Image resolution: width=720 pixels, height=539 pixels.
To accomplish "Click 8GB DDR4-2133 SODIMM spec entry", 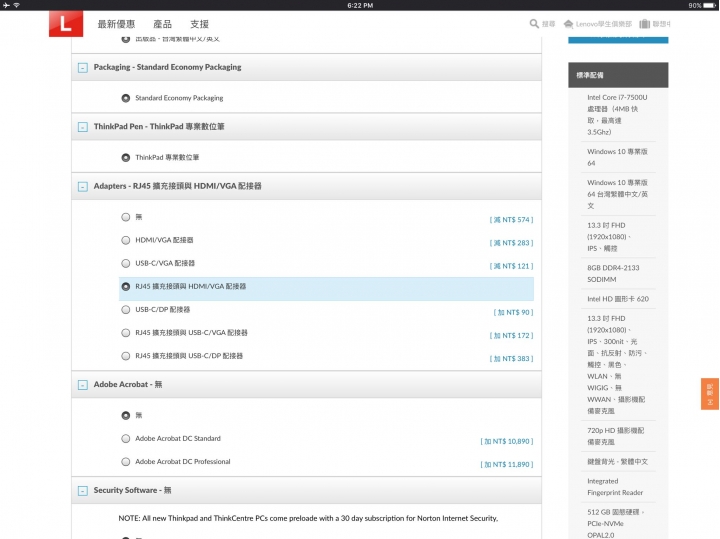I will pyautogui.click(x=613, y=274).
